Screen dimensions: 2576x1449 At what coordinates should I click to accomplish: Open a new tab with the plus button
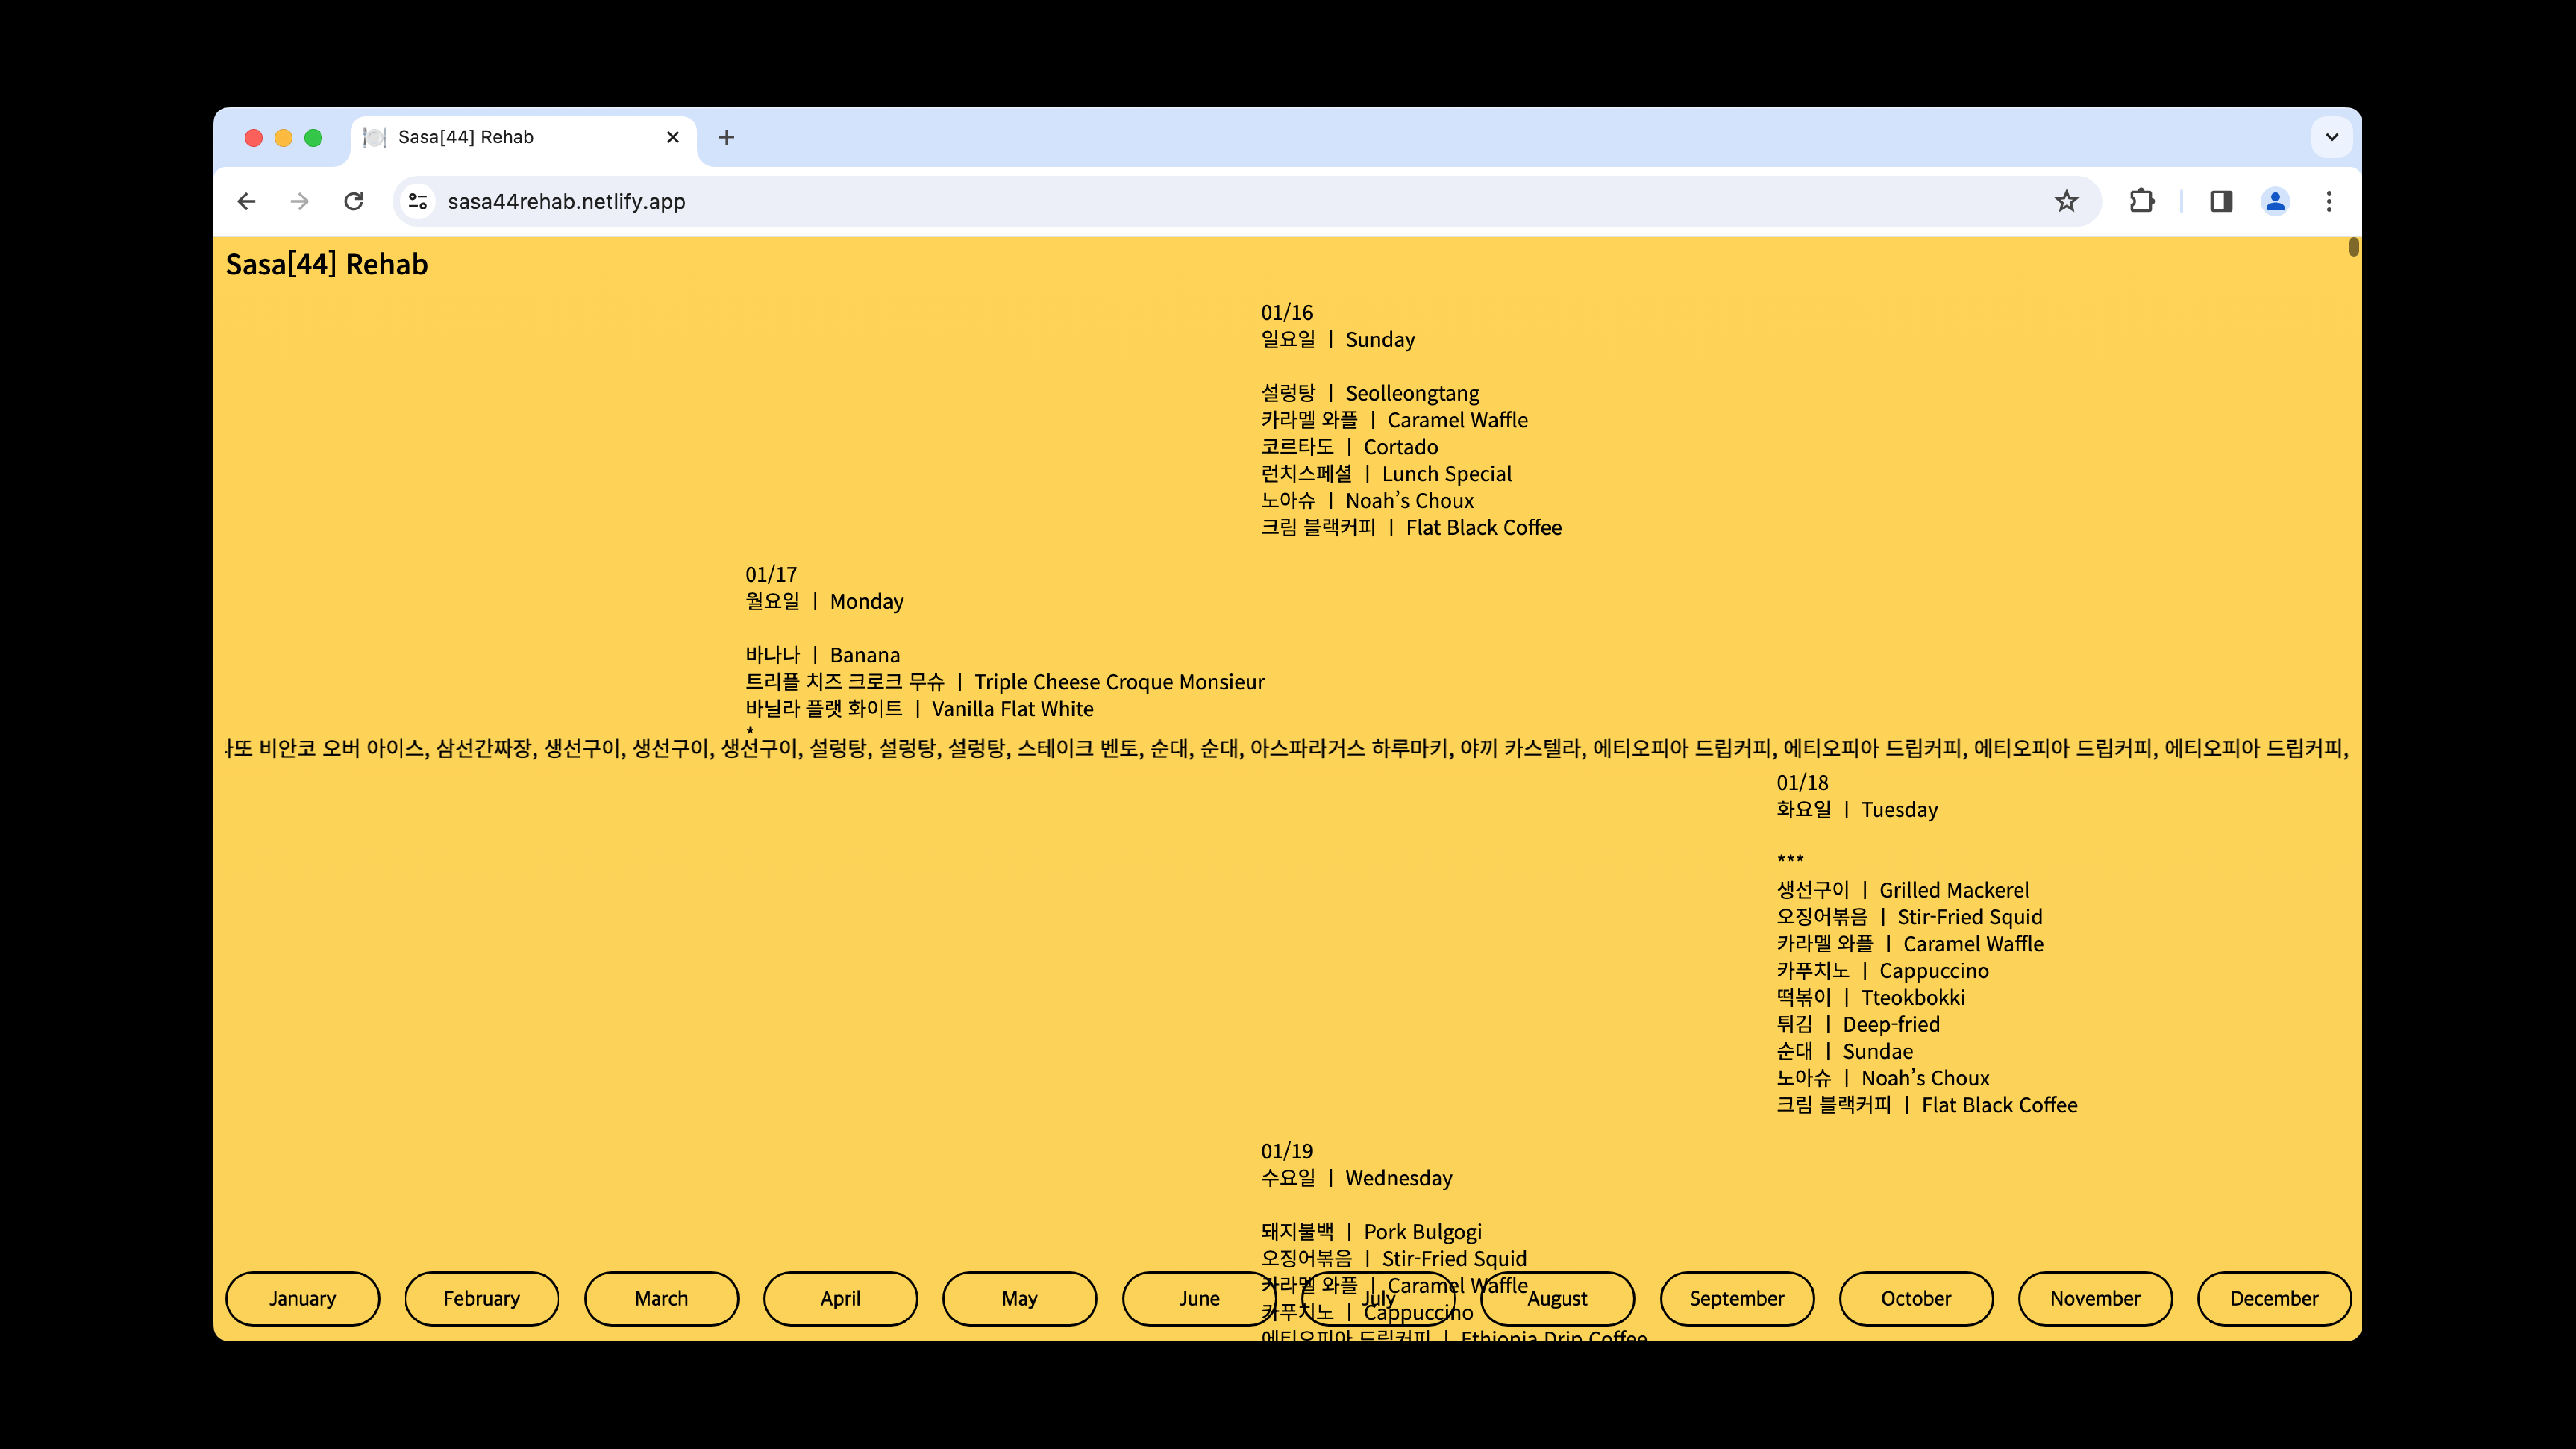(727, 137)
